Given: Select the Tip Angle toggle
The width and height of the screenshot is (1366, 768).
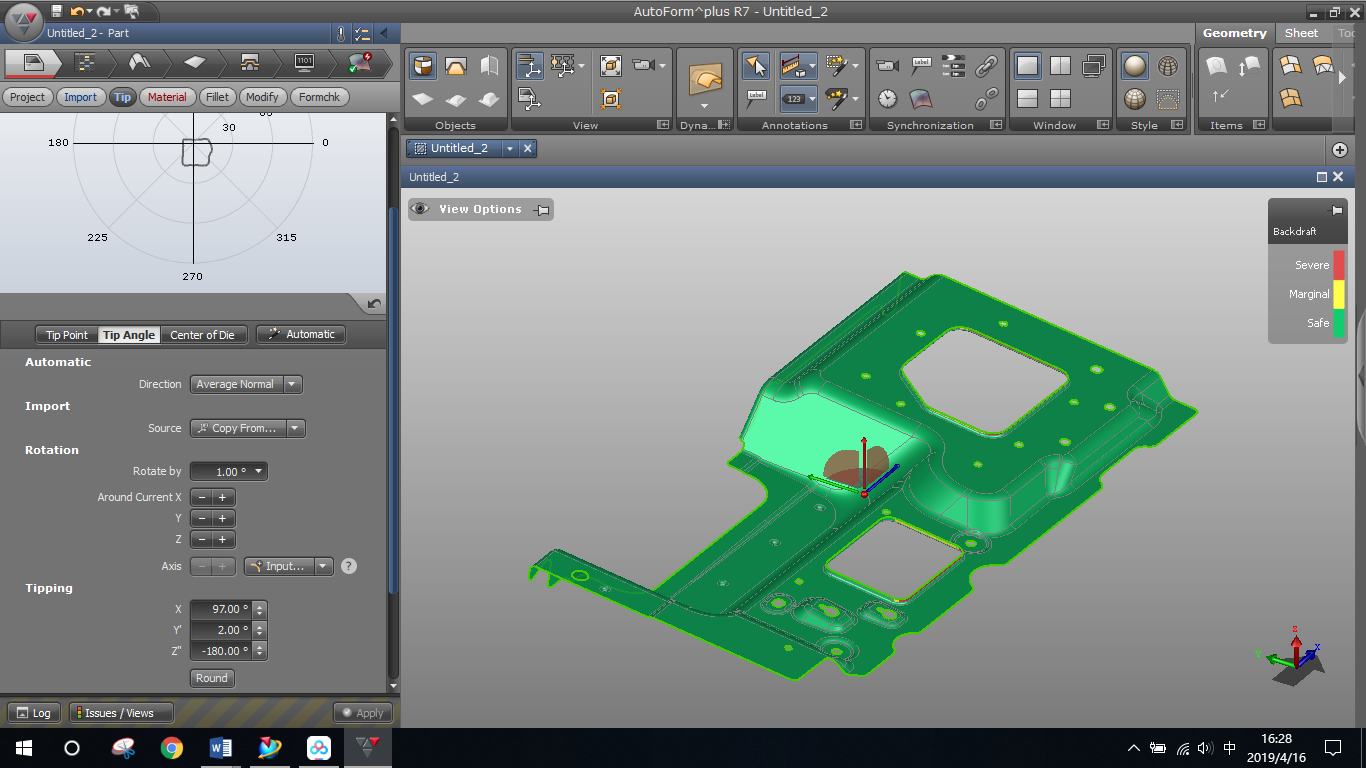Looking at the screenshot, I should pyautogui.click(x=129, y=335).
